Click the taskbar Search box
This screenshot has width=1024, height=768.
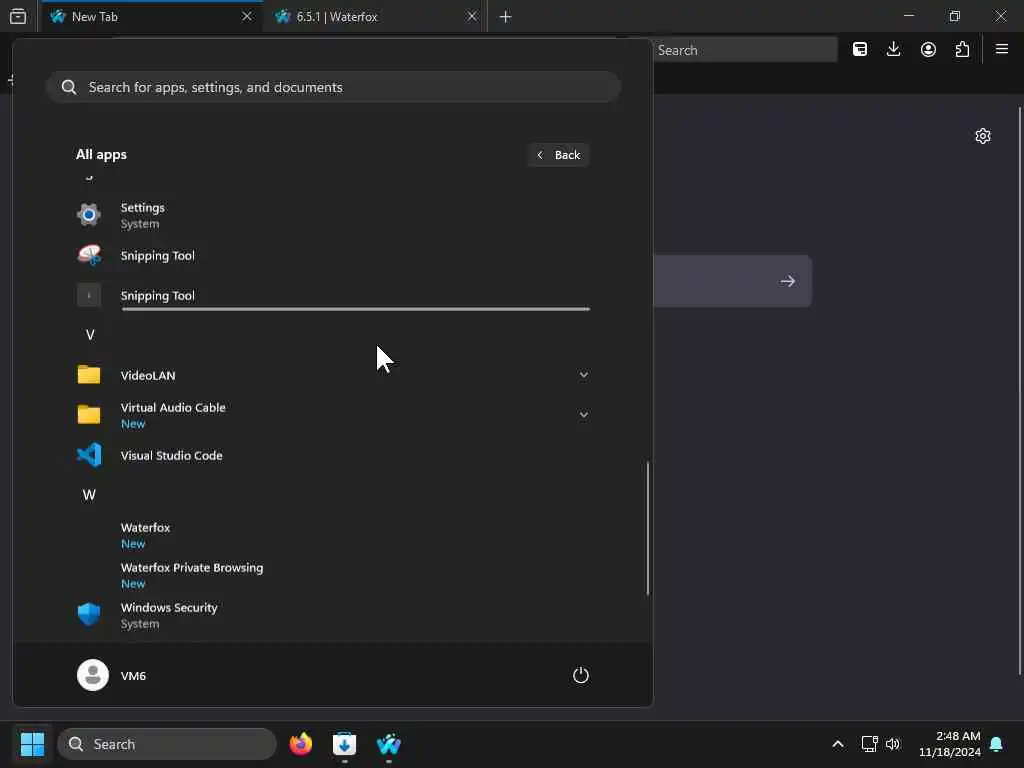point(167,744)
